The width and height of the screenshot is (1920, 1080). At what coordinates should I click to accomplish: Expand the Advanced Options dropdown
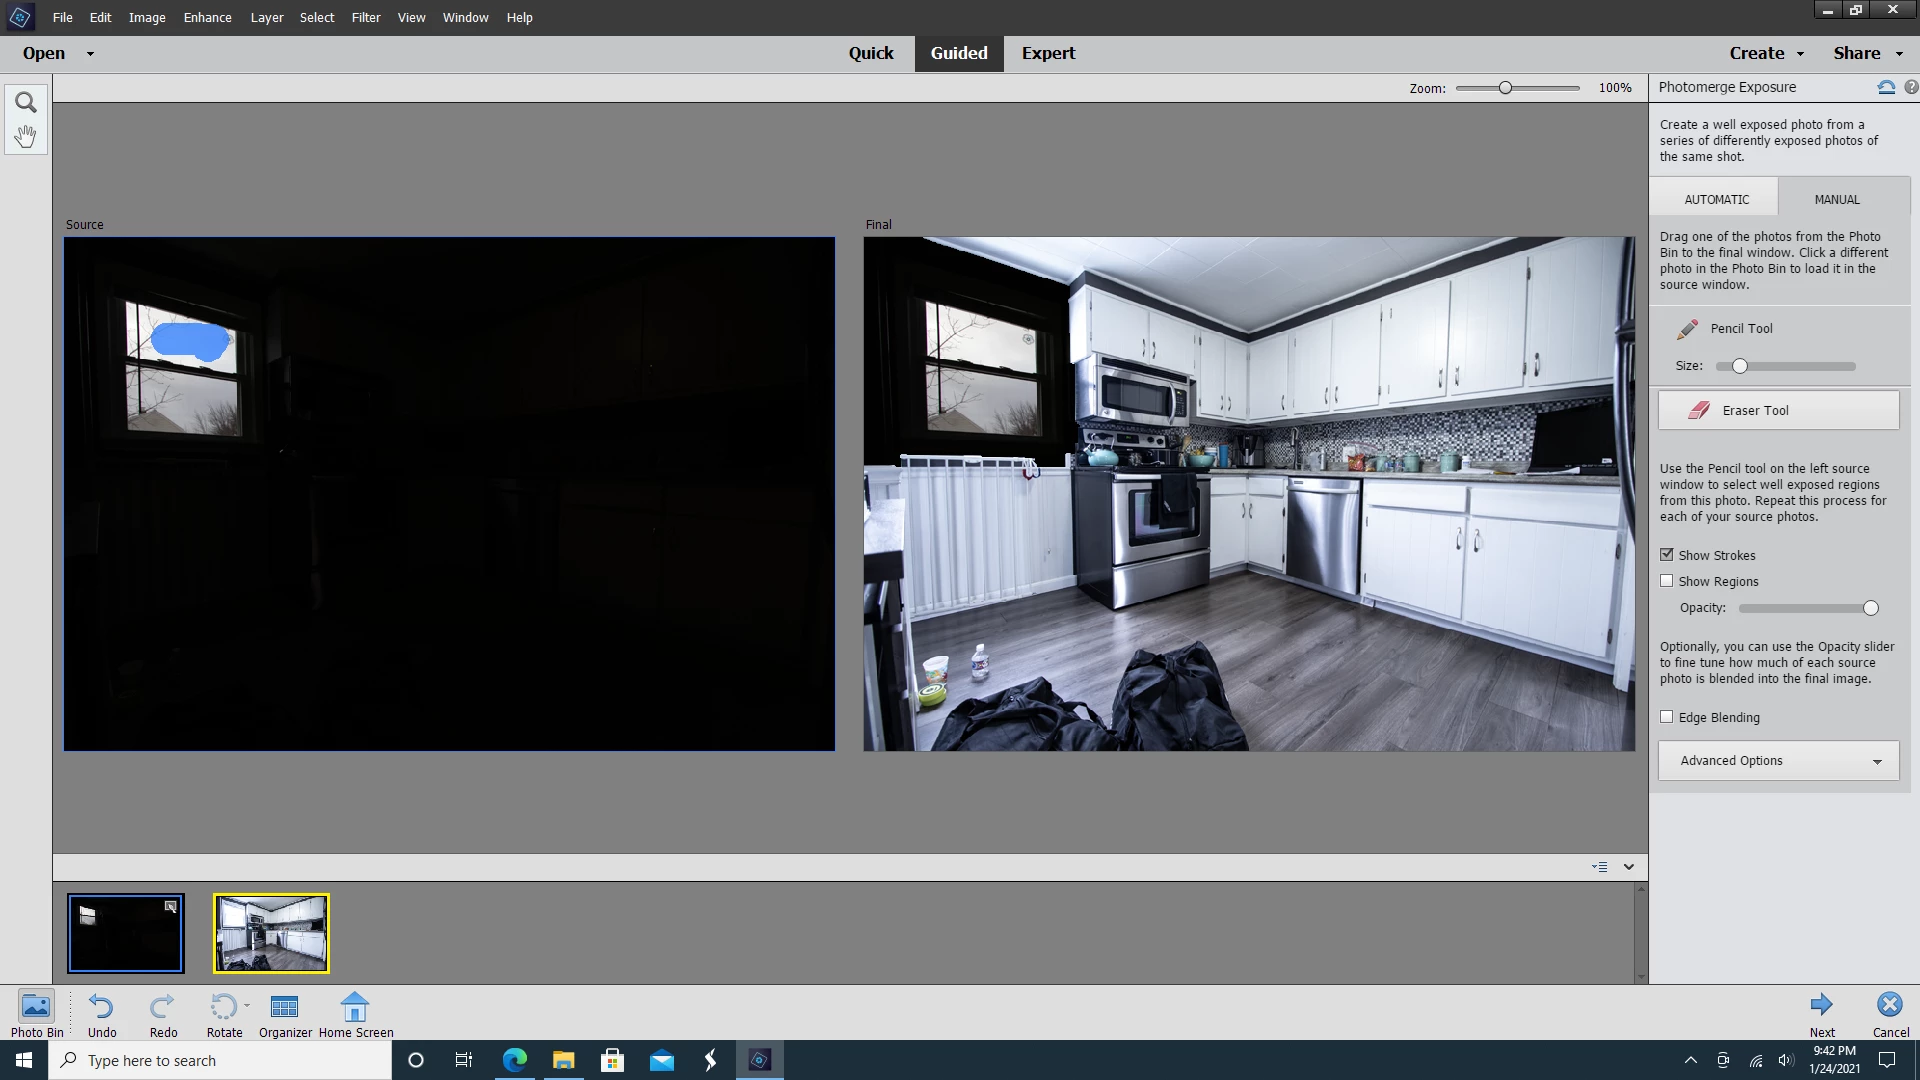tap(1778, 761)
